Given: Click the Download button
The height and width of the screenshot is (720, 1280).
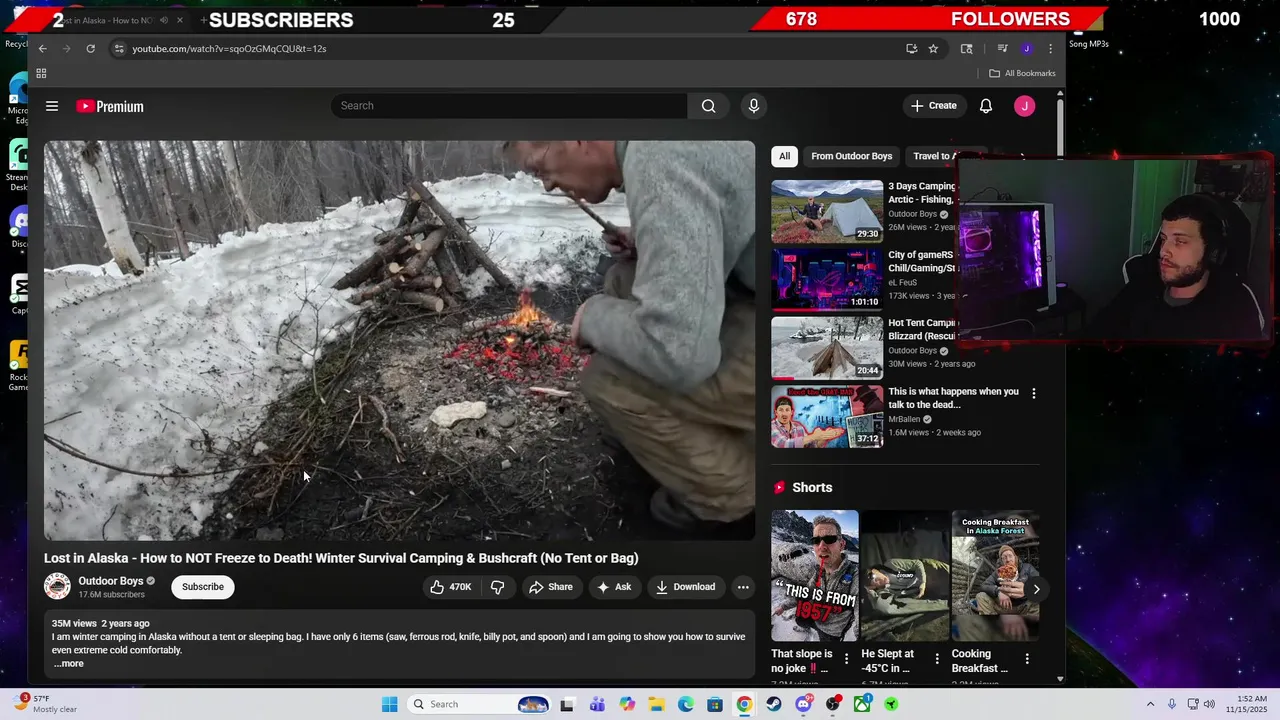Looking at the screenshot, I should (686, 587).
